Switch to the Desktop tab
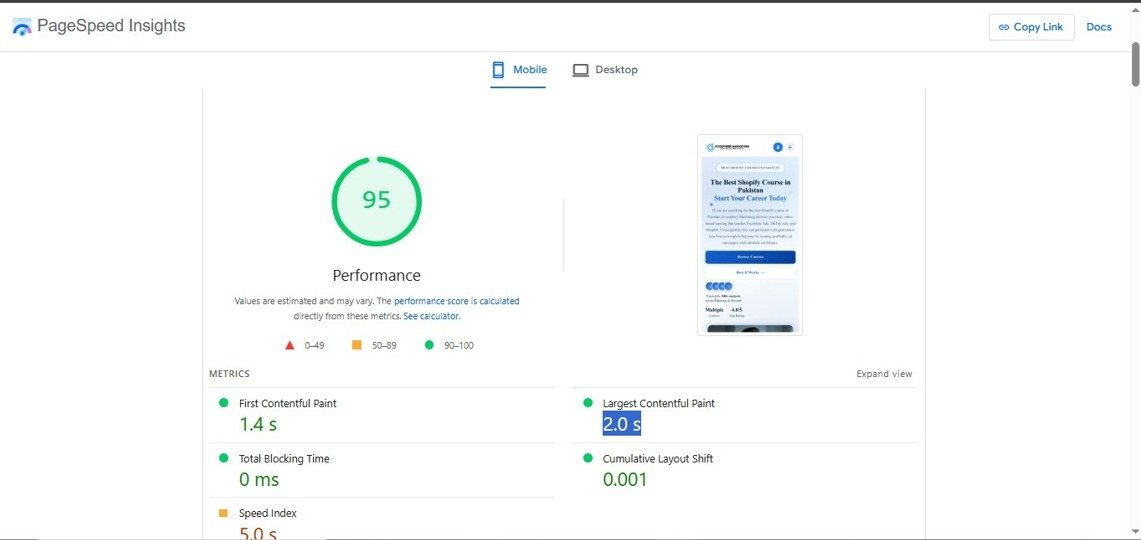Viewport: 1141px width, 540px height. [605, 70]
